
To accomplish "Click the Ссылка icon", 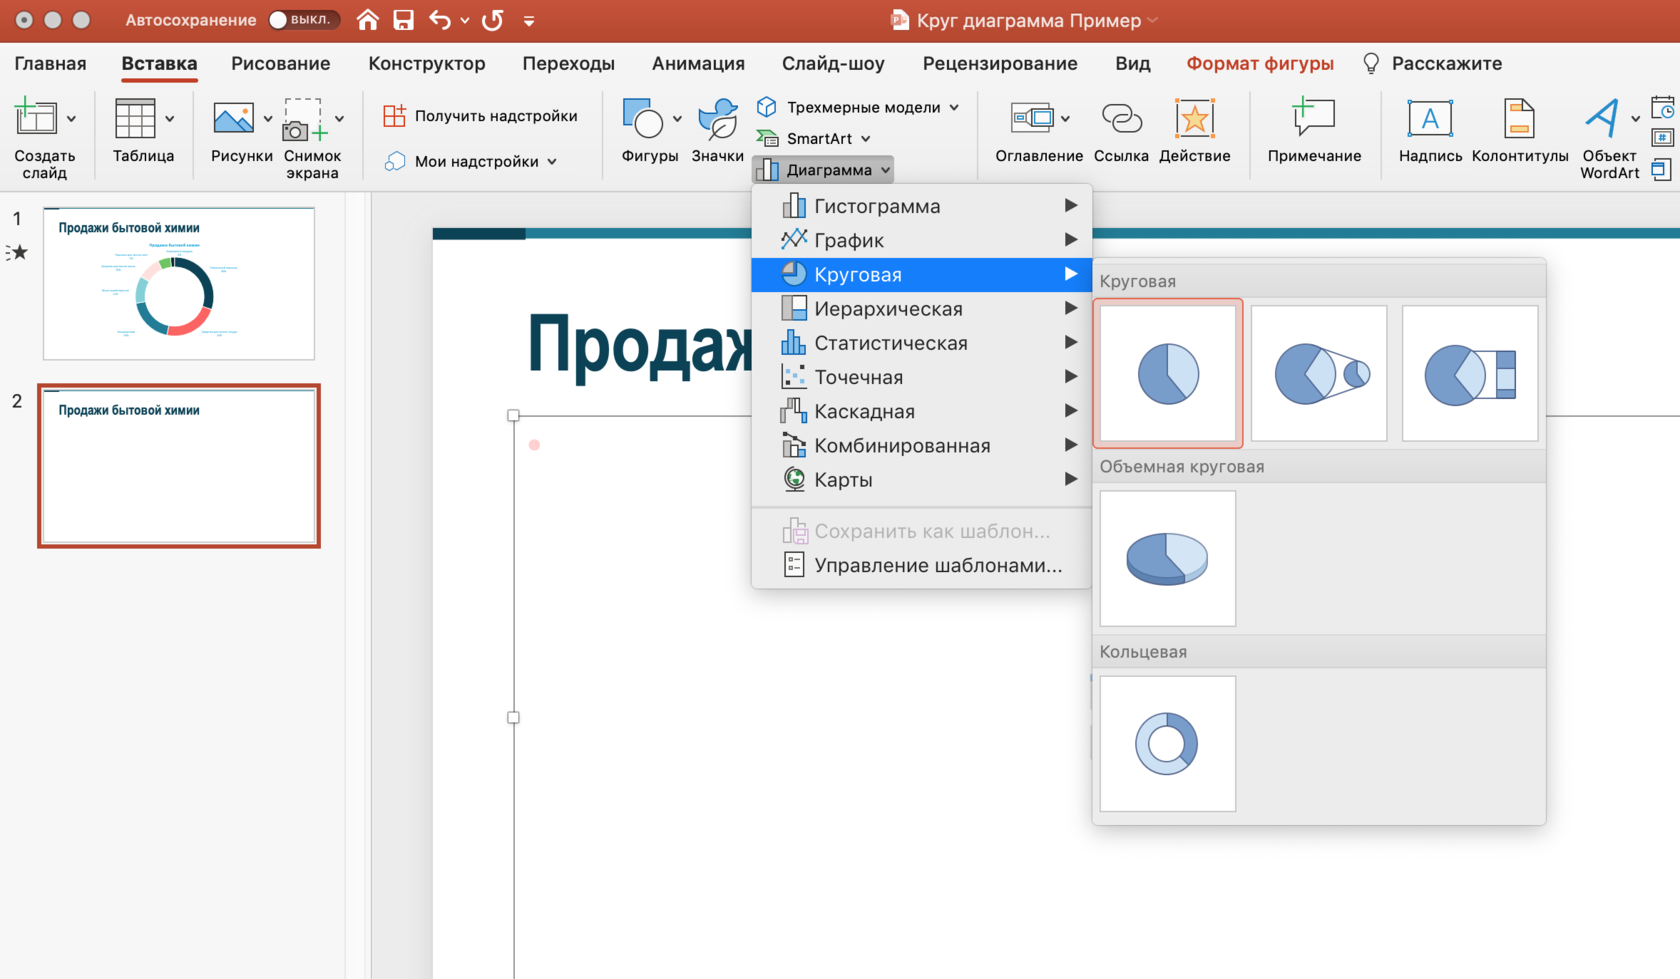I will point(1121,118).
